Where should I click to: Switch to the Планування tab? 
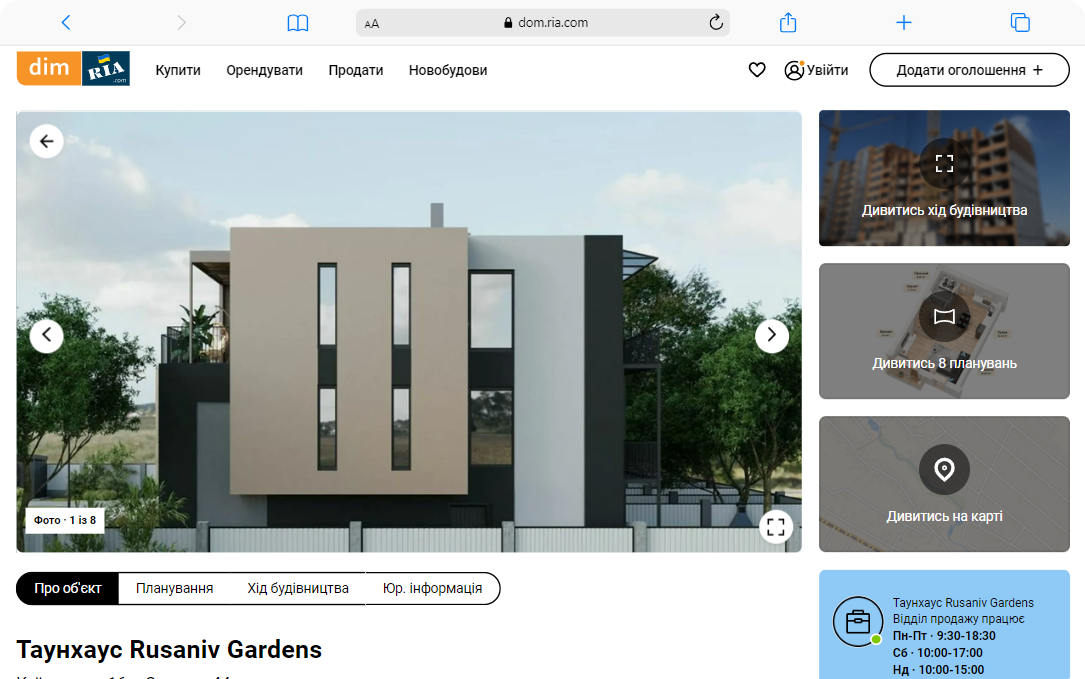click(x=174, y=588)
